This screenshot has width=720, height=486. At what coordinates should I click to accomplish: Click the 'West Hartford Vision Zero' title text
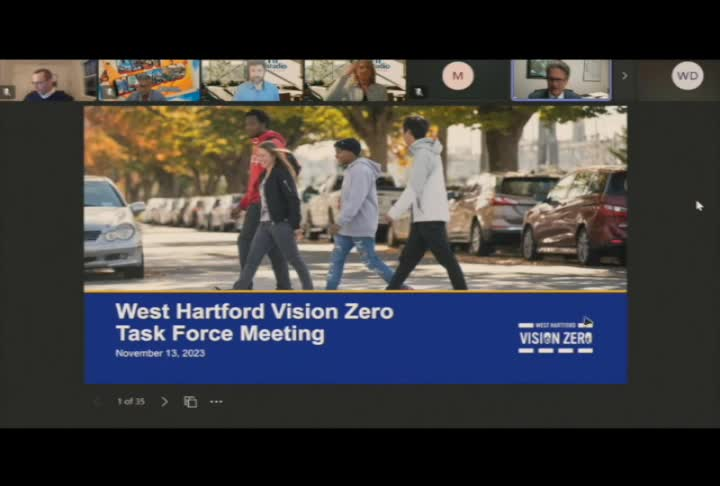point(254,311)
